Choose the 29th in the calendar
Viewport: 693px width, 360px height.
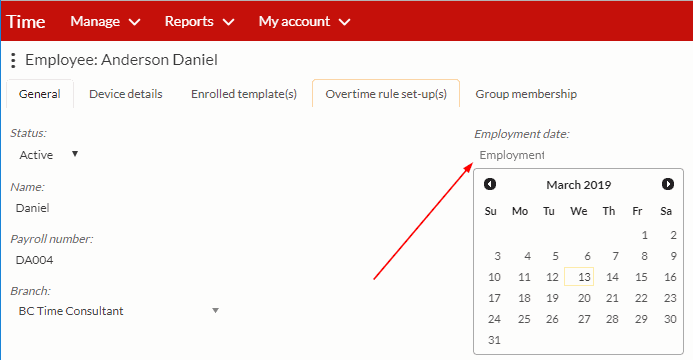[x=640, y=319]
